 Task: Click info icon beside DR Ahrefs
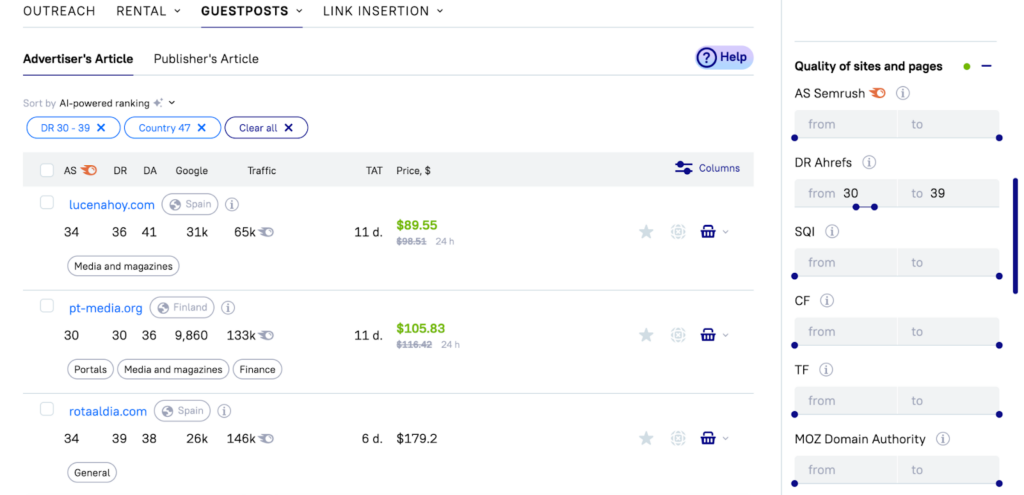pyautogui.click(x=869, y=162)
